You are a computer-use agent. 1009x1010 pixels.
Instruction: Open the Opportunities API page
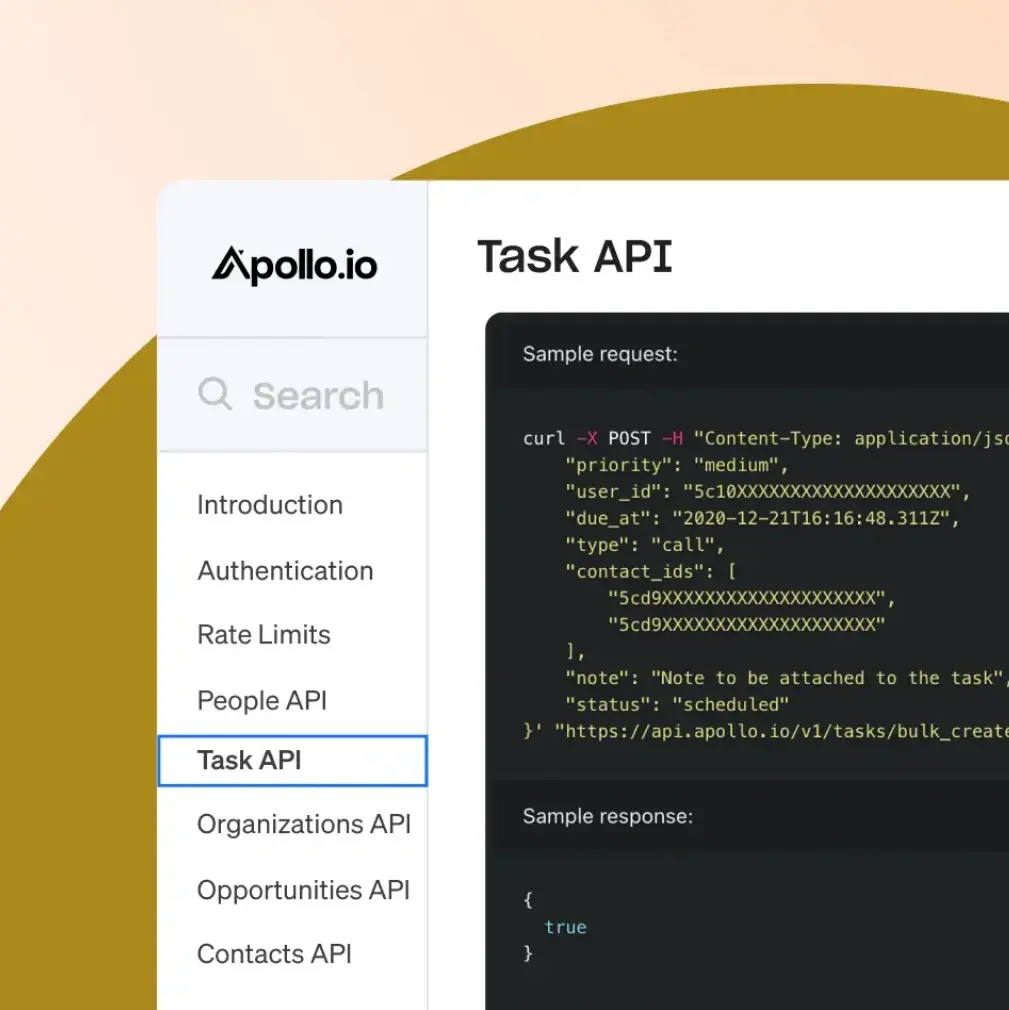(303, 890)
